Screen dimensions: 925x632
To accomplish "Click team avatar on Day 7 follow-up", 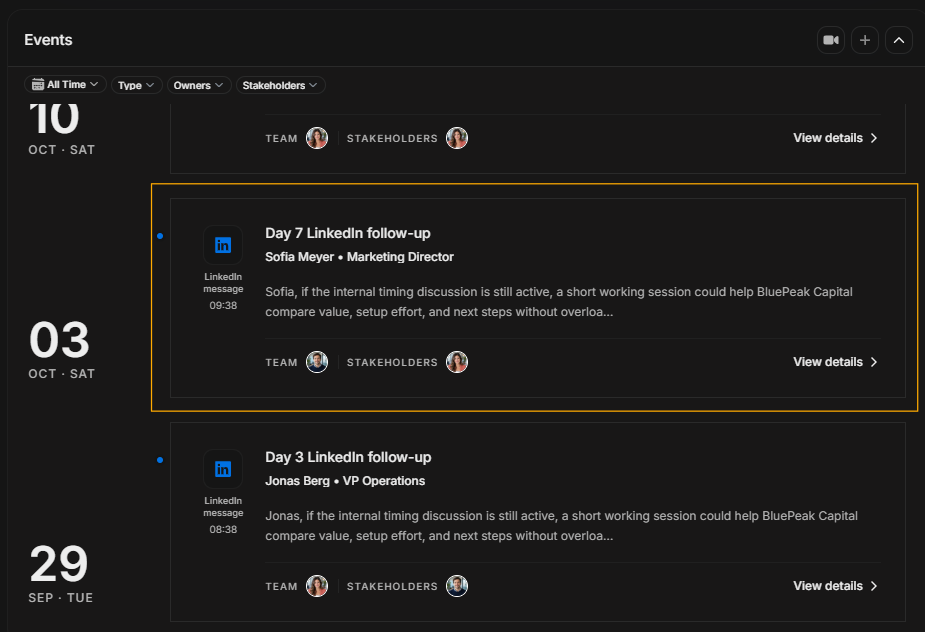I will 317,362.
